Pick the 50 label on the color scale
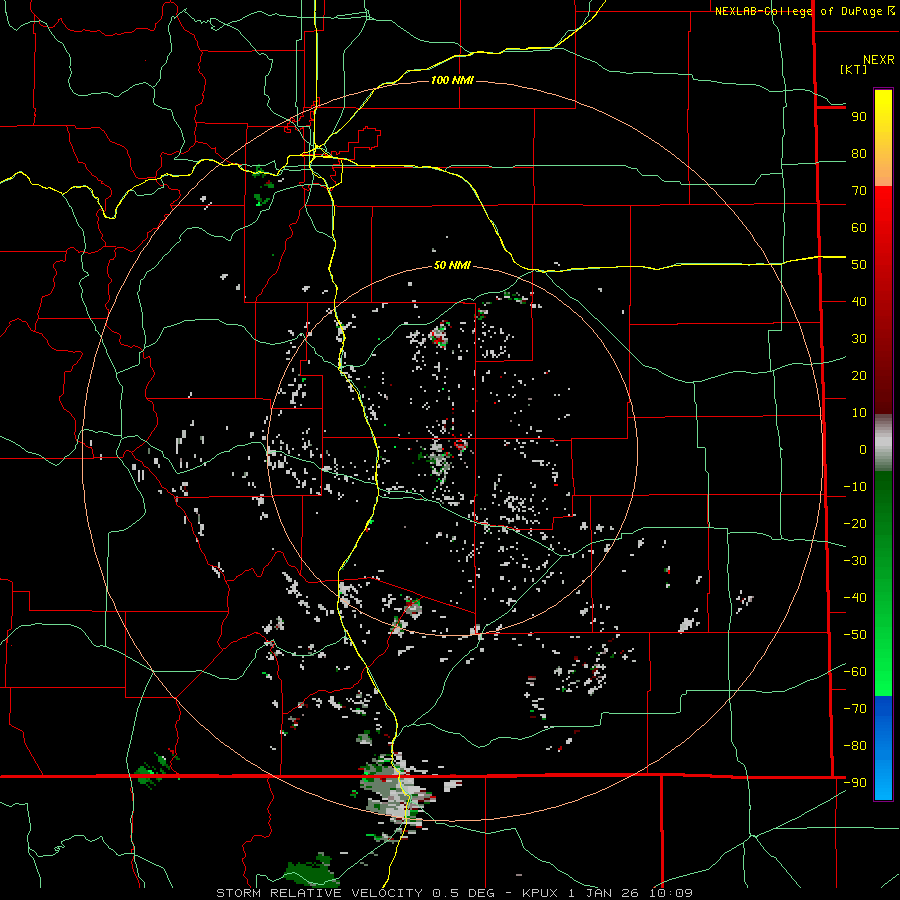900x900 pixels. (859, 265)
